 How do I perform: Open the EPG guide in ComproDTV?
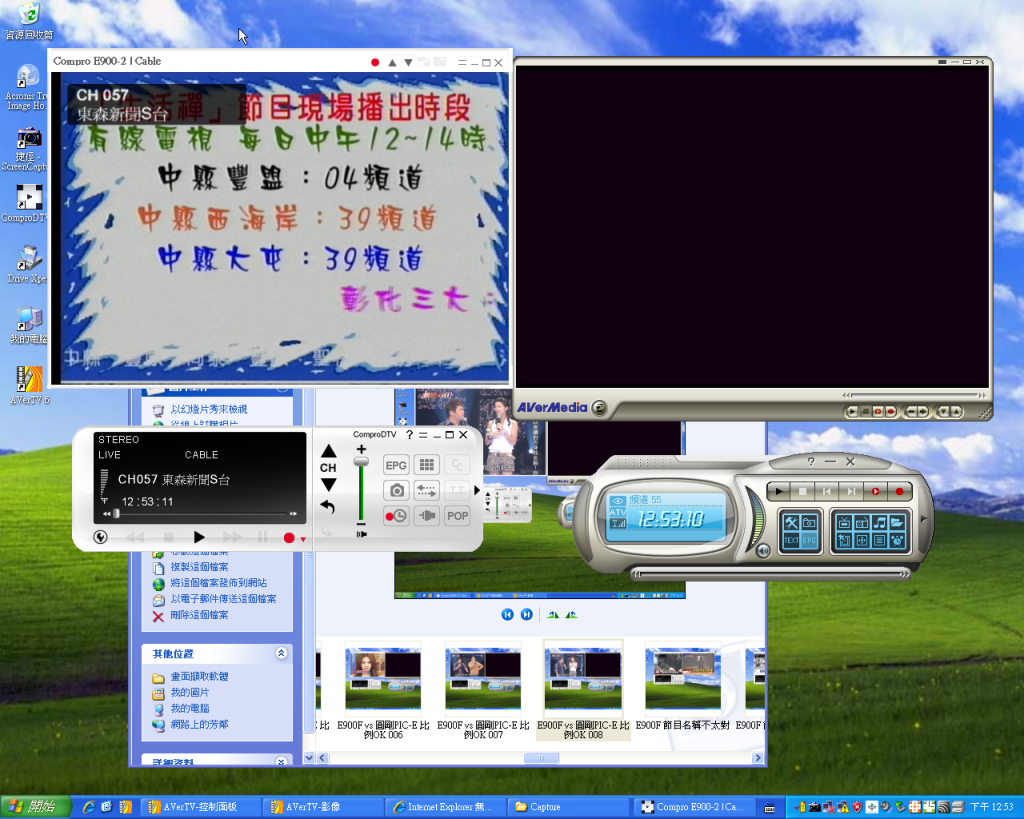(396, 465)
